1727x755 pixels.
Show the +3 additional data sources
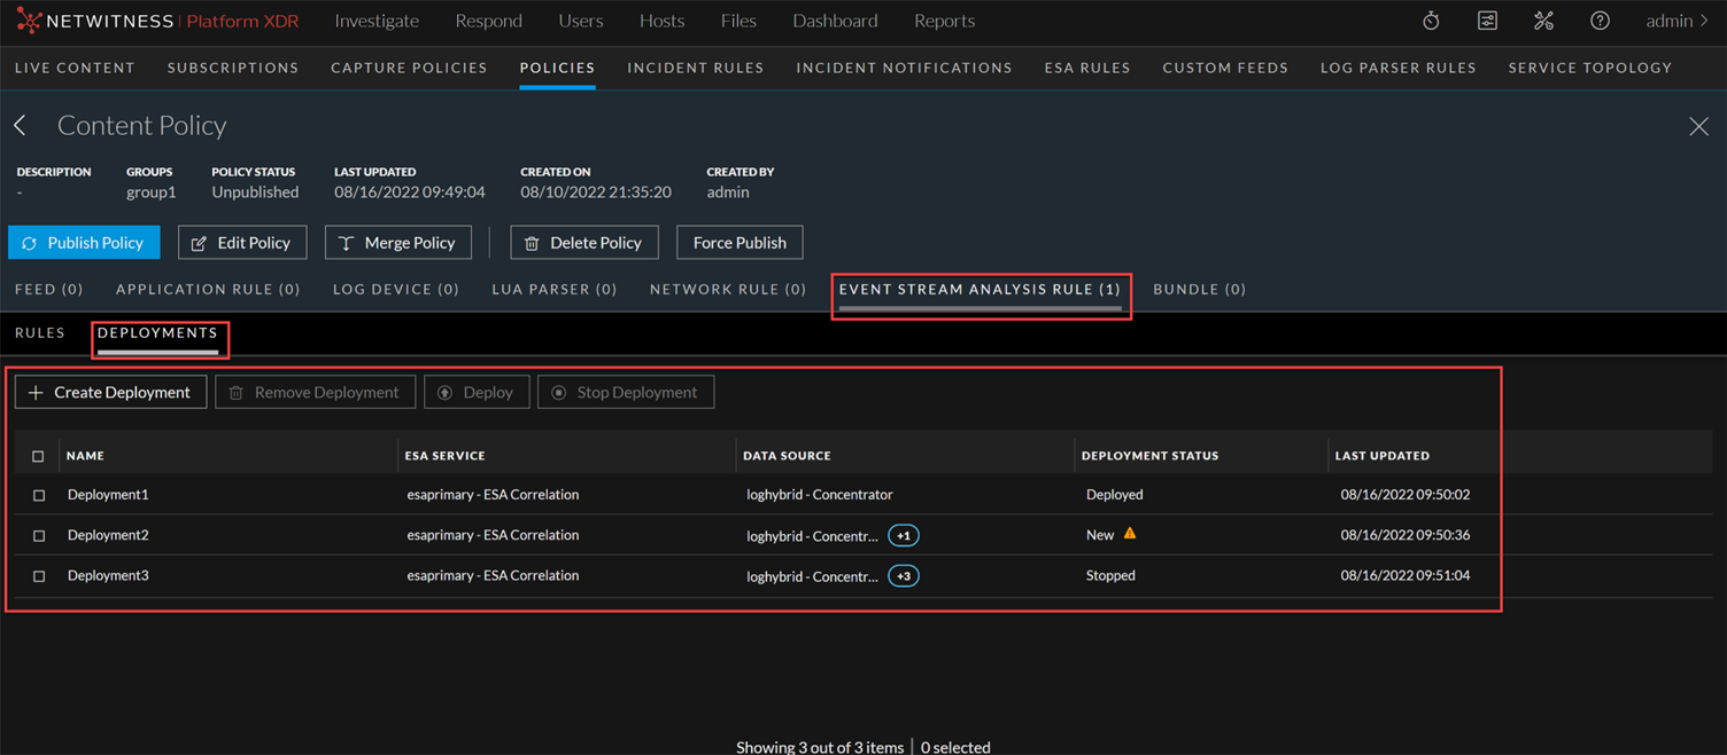(903, 576)
